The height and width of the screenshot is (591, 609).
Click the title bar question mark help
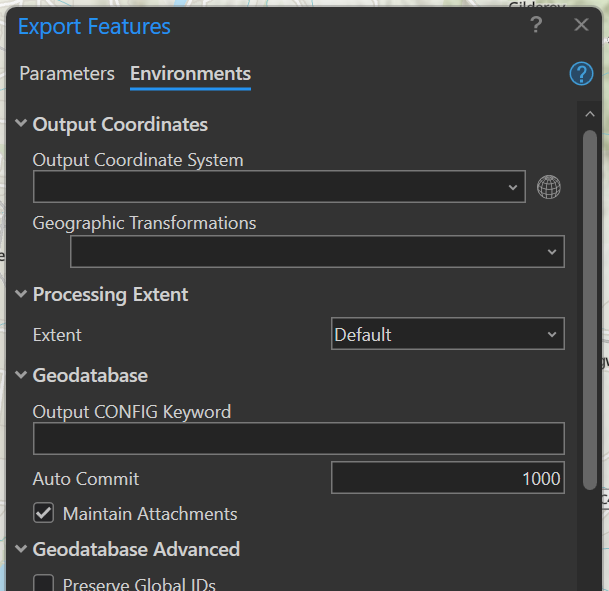[x=536, y=25]
